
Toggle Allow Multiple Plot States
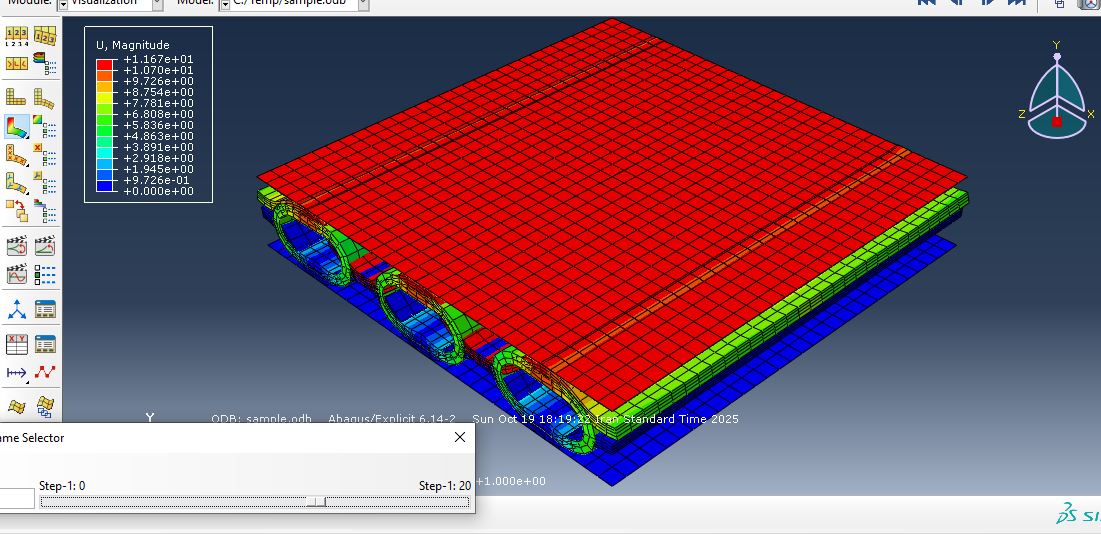tap(17, 210)
